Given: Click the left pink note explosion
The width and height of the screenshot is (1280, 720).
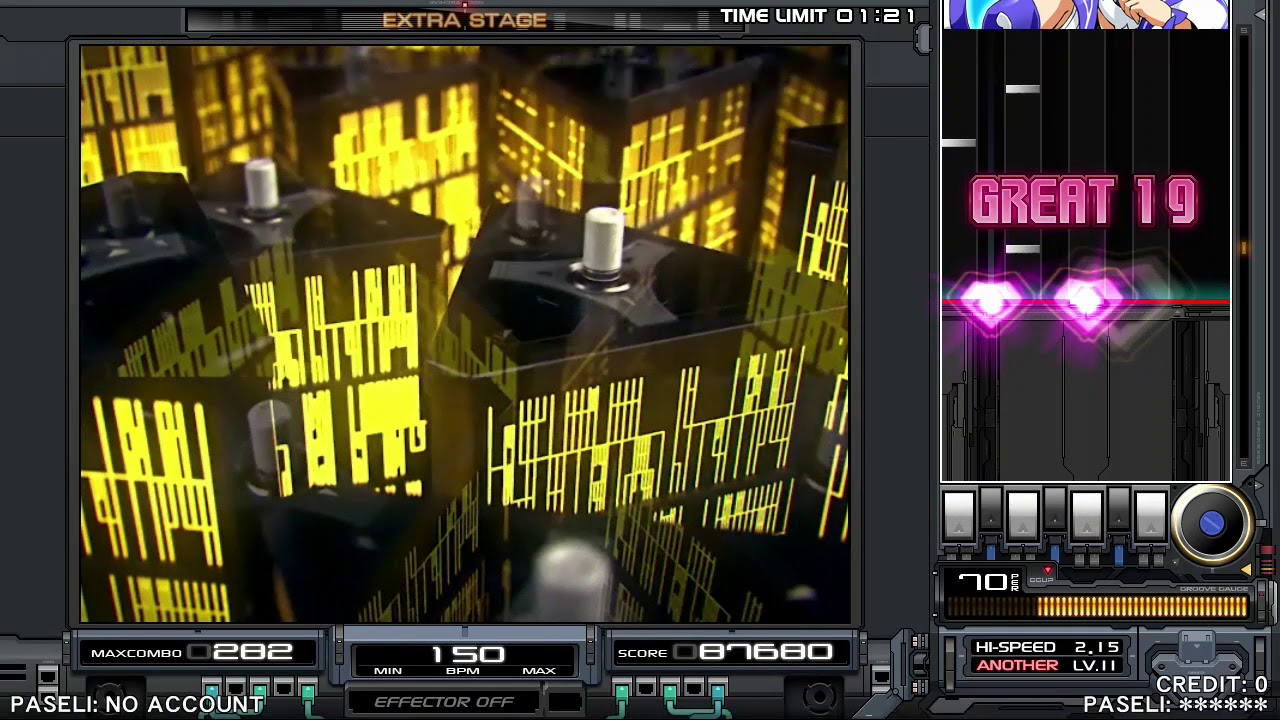Looking at the screenshot, I should click(989, 301).
